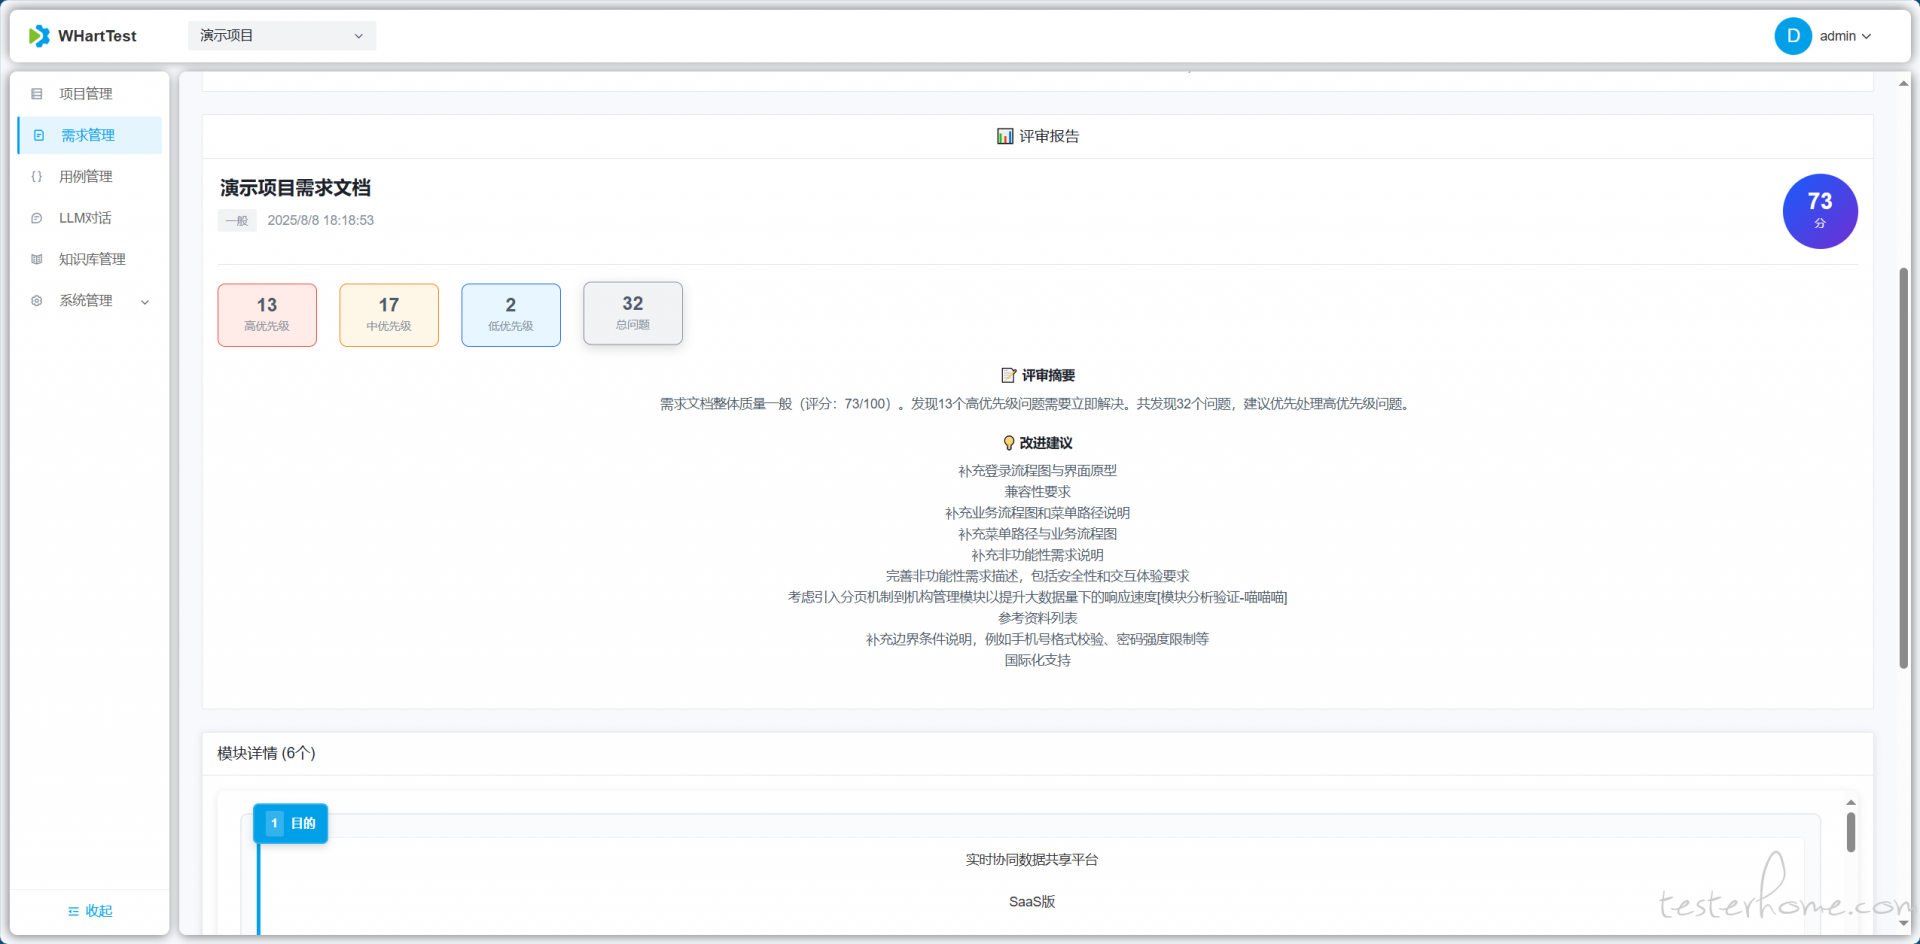Click the WHartTest logo icon
1920x944 pixels.
[x=39, y=36]
